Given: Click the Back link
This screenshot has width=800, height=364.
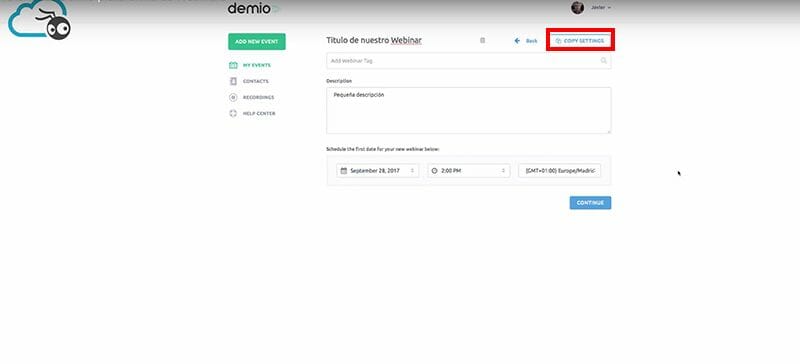Looking at the screenshot, I should point(526,40).
